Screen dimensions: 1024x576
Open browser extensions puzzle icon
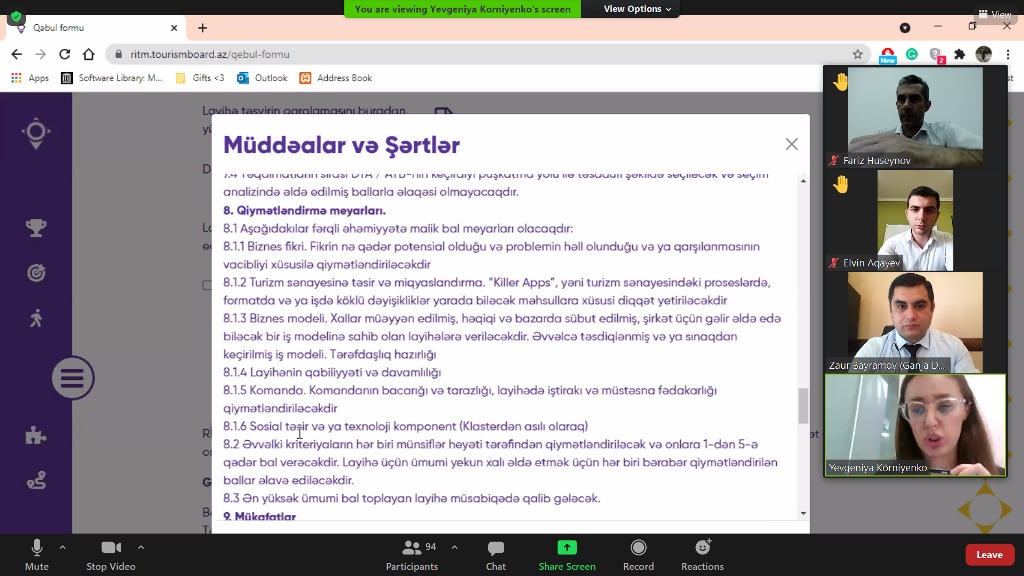pyautogui.click(x=959, y=54)
